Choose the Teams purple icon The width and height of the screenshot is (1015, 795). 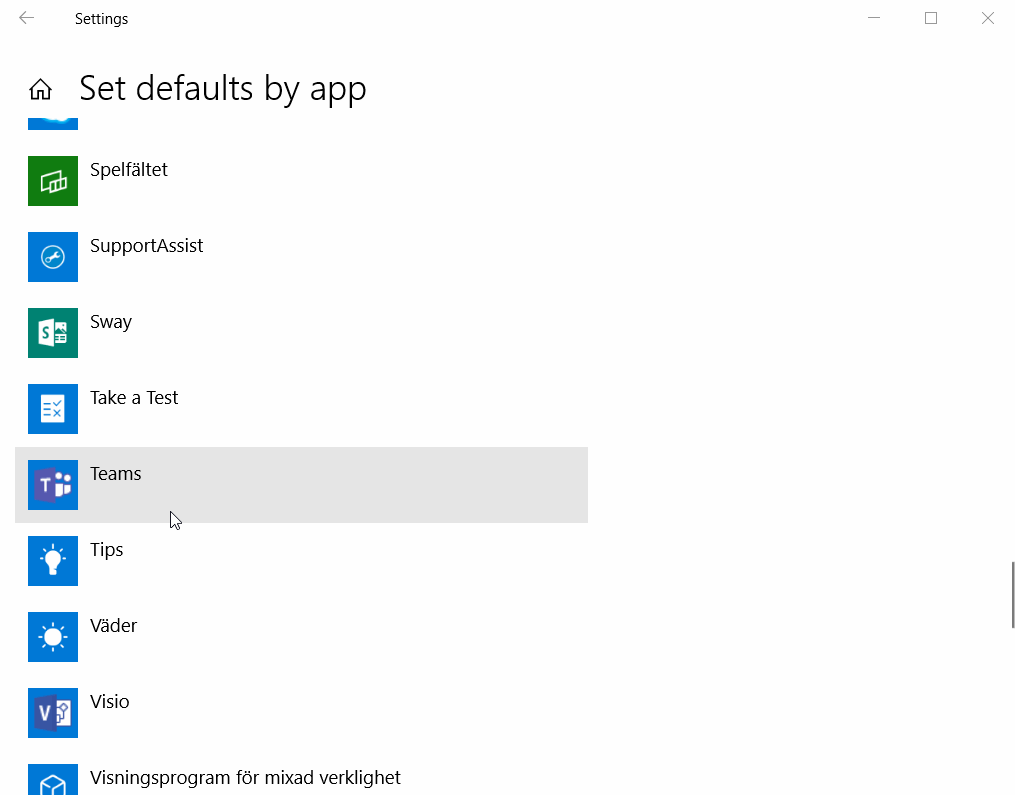[53, 485]
